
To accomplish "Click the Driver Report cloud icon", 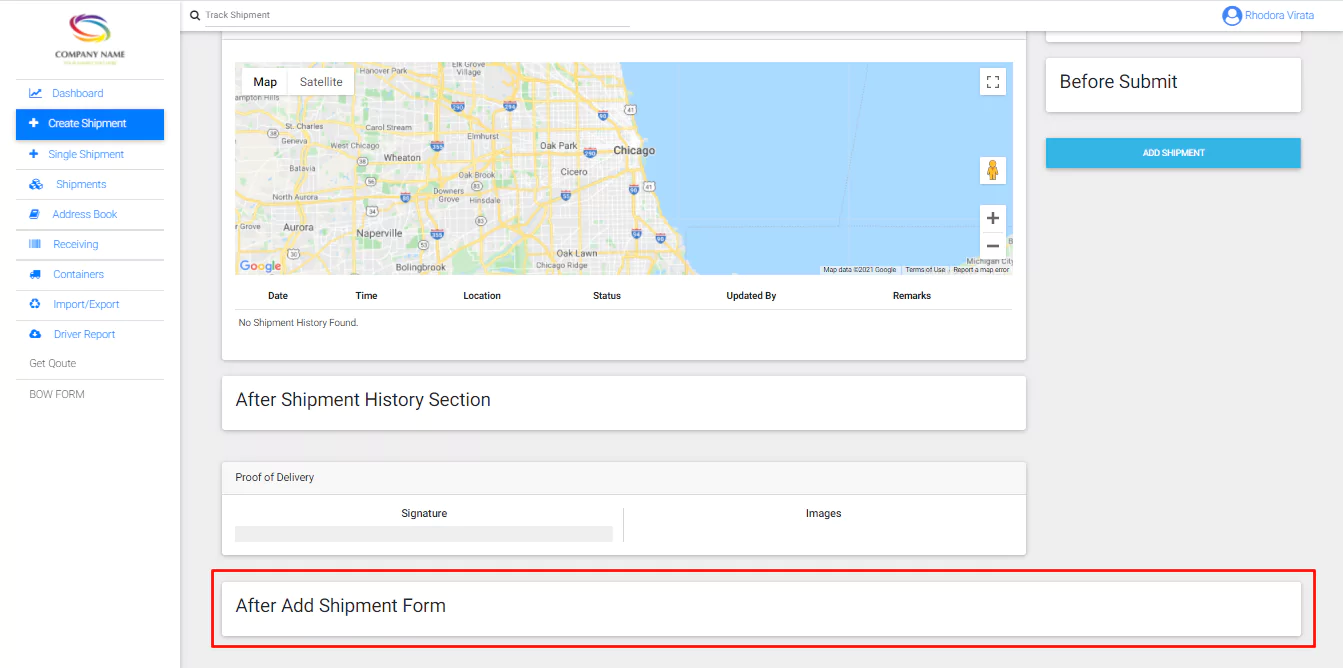I will [35, 334].
